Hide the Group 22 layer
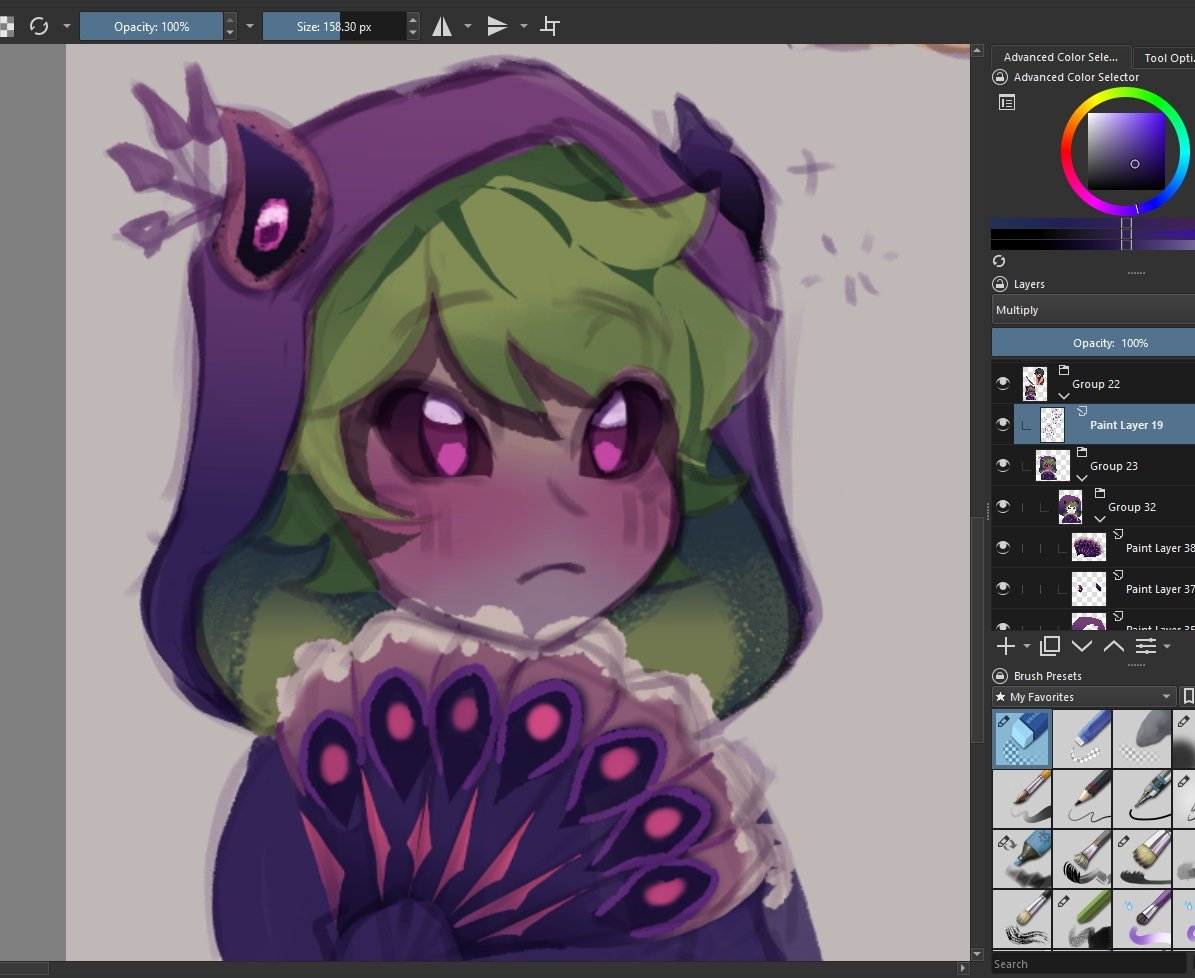Image resolution: width=1195 pixels, height=978 pixels. click(1003, 383)
